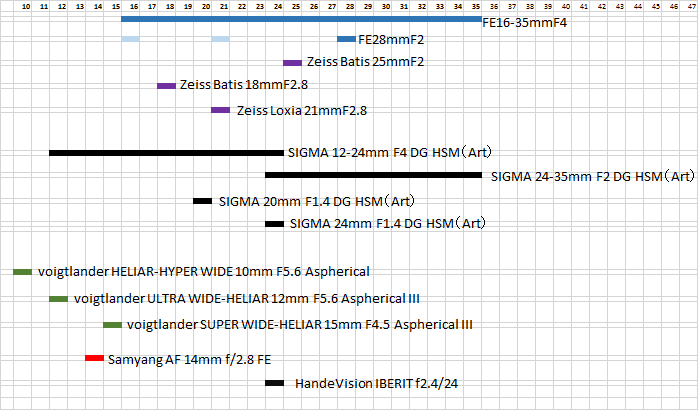Viewport: 698px width, 410px height.
Task: Select black bar for HandeVision IBERIT
Action: tap(275, 383)
